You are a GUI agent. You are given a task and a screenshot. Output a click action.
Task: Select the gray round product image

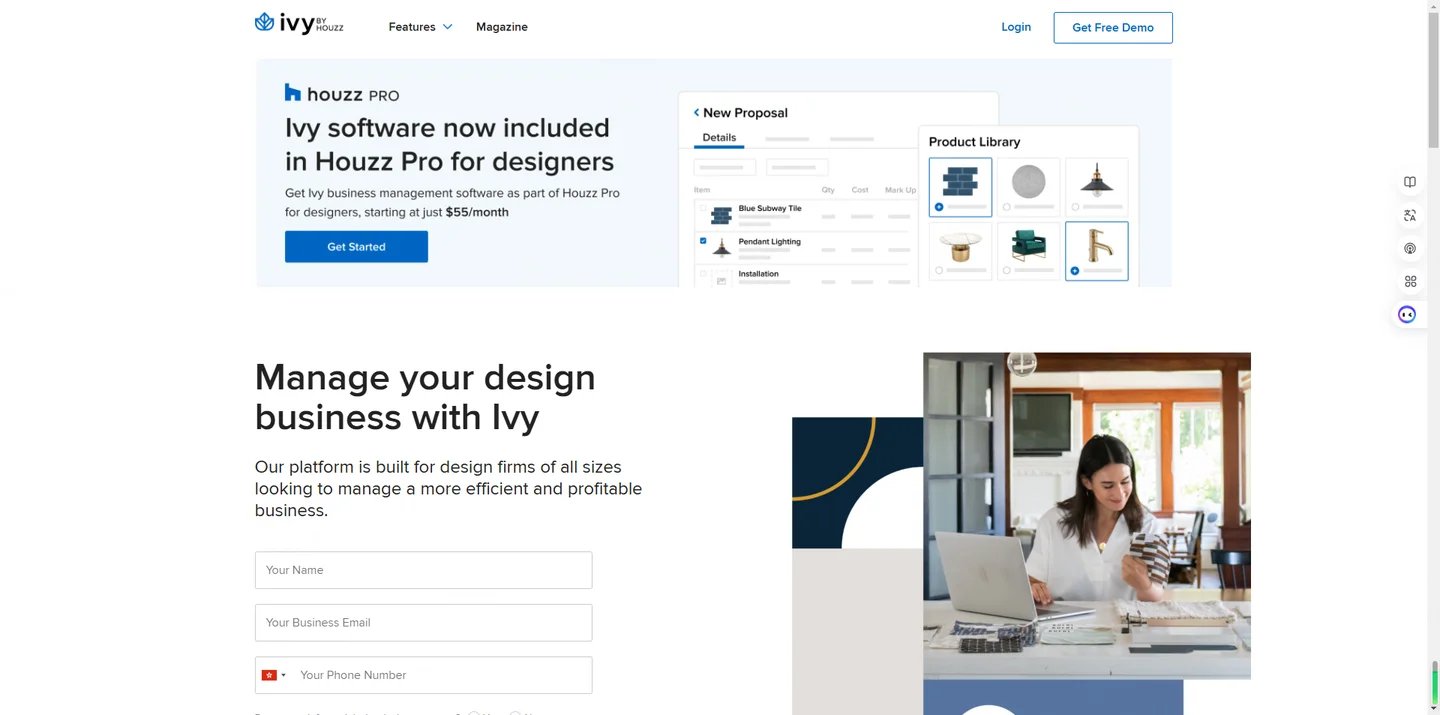point(1028,181)
